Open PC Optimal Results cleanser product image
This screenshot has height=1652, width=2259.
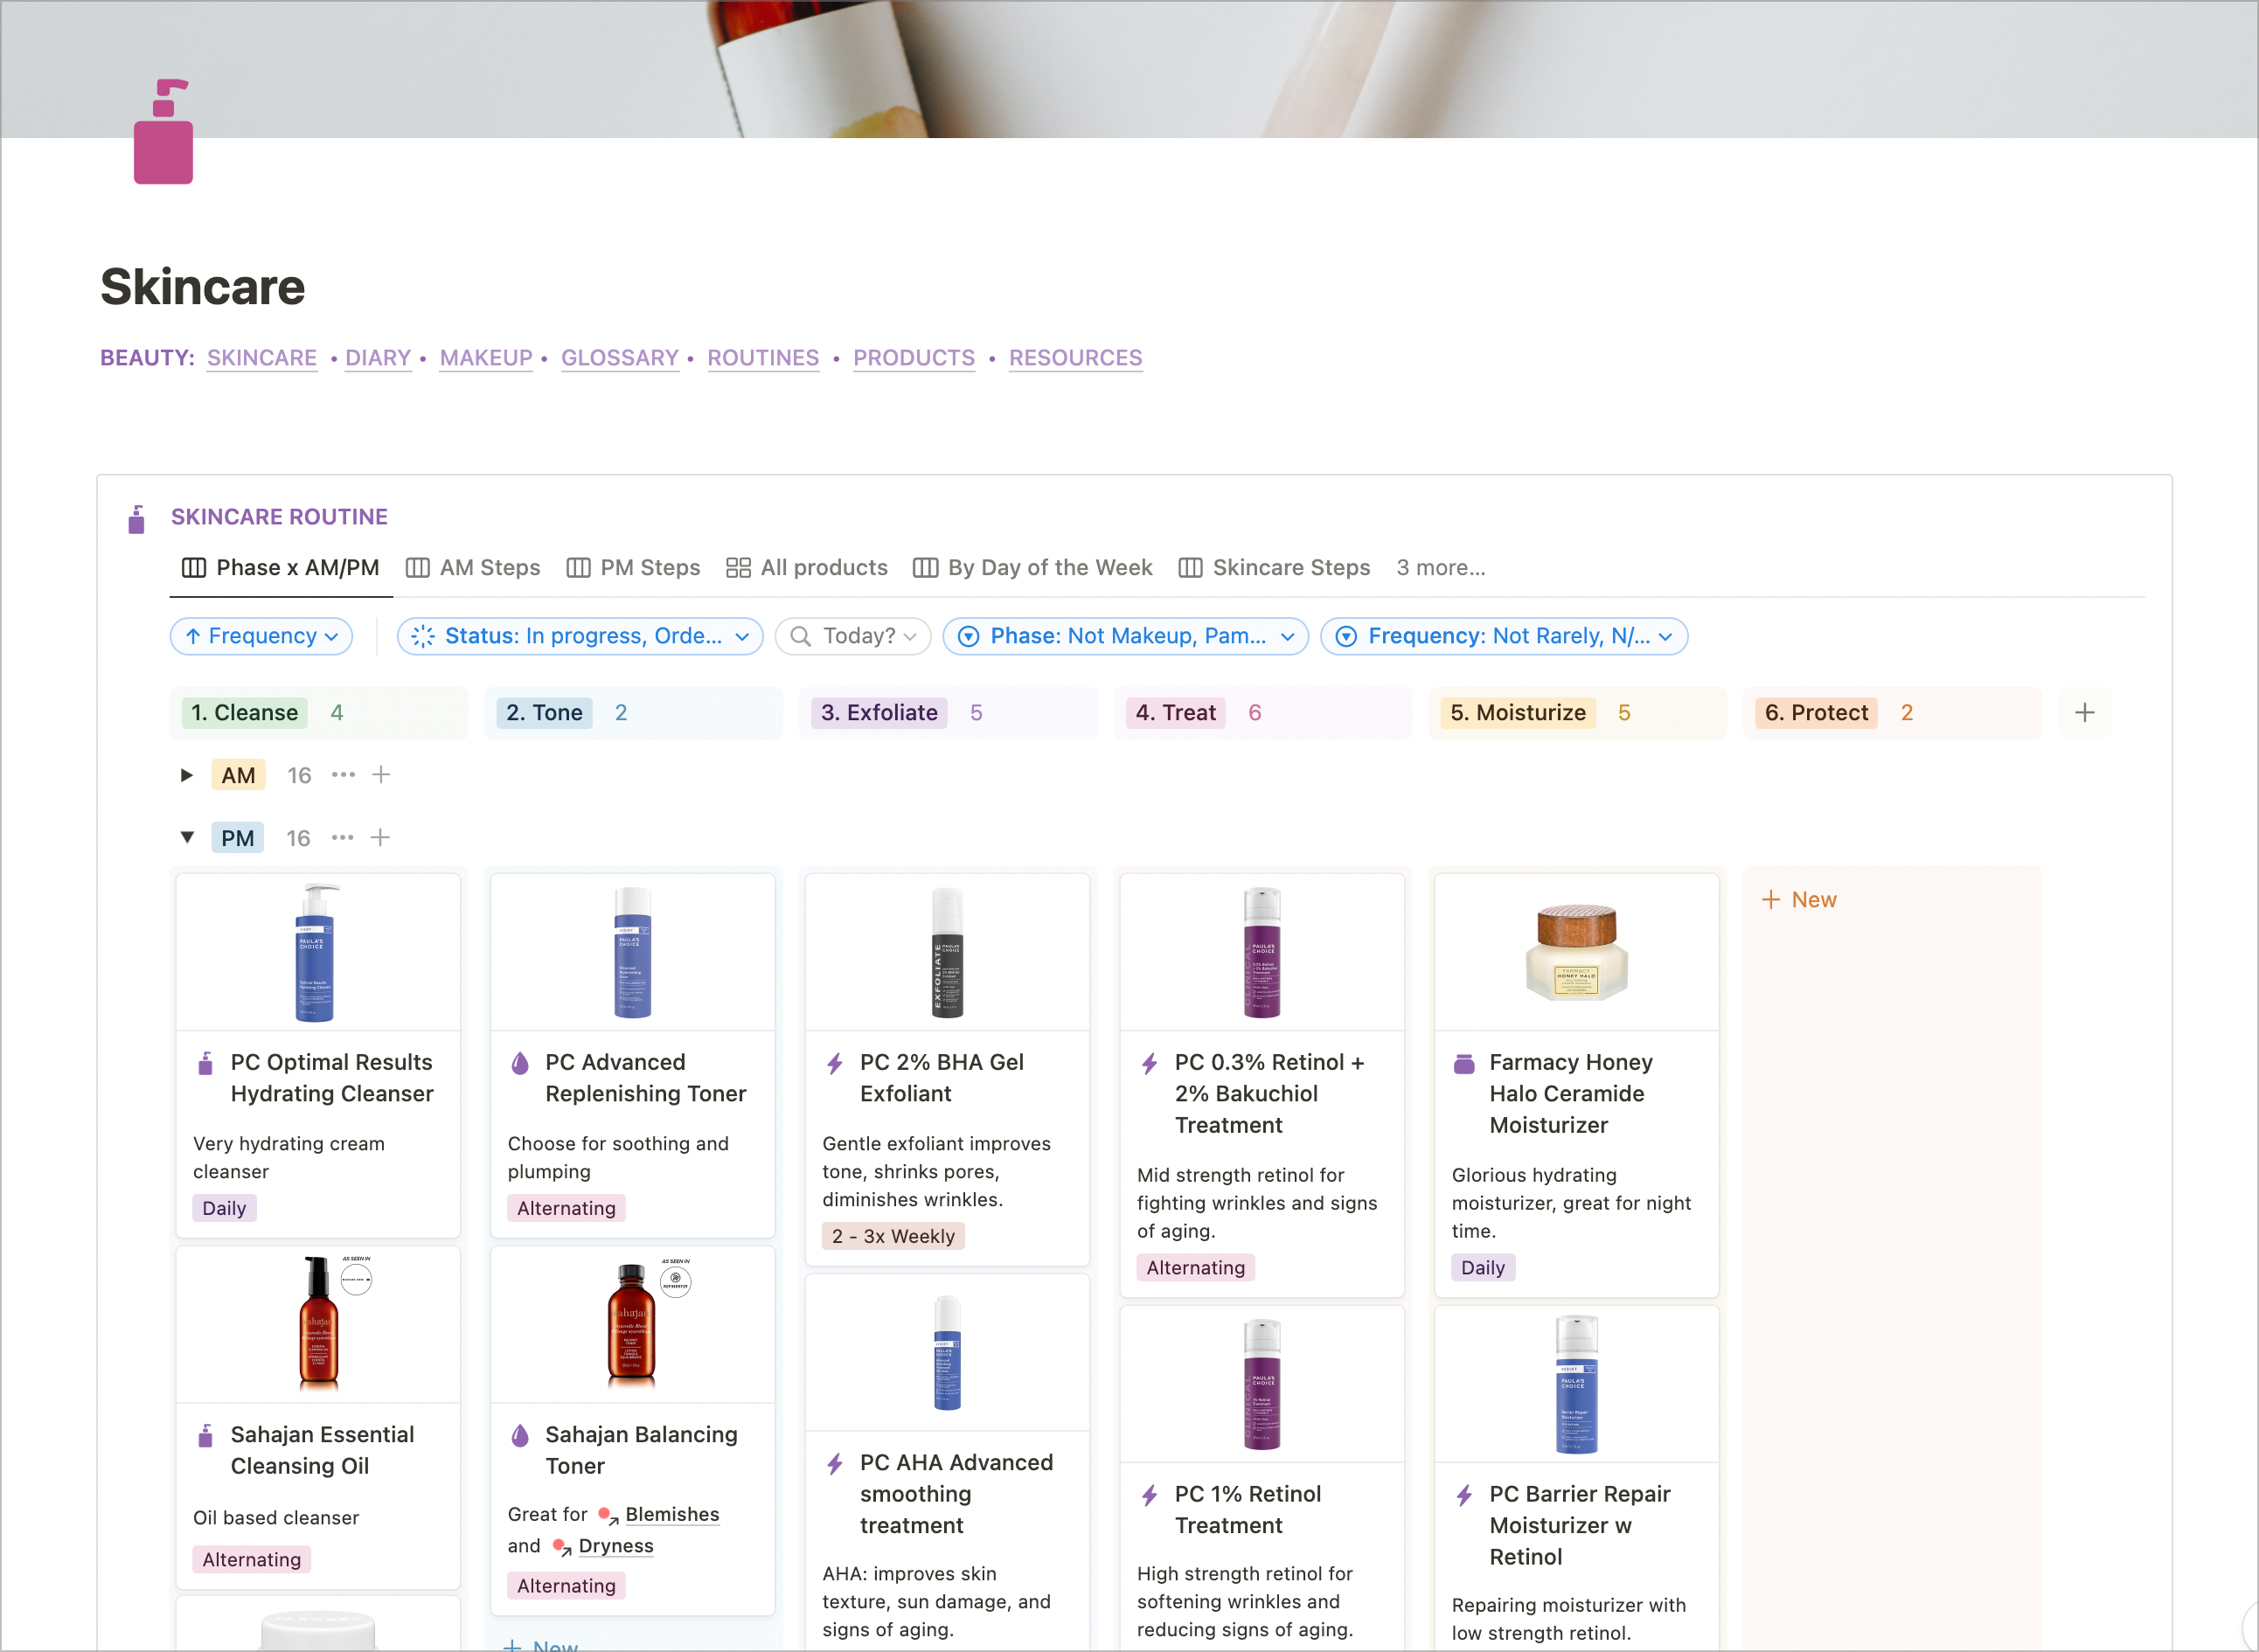coord(318,952)
